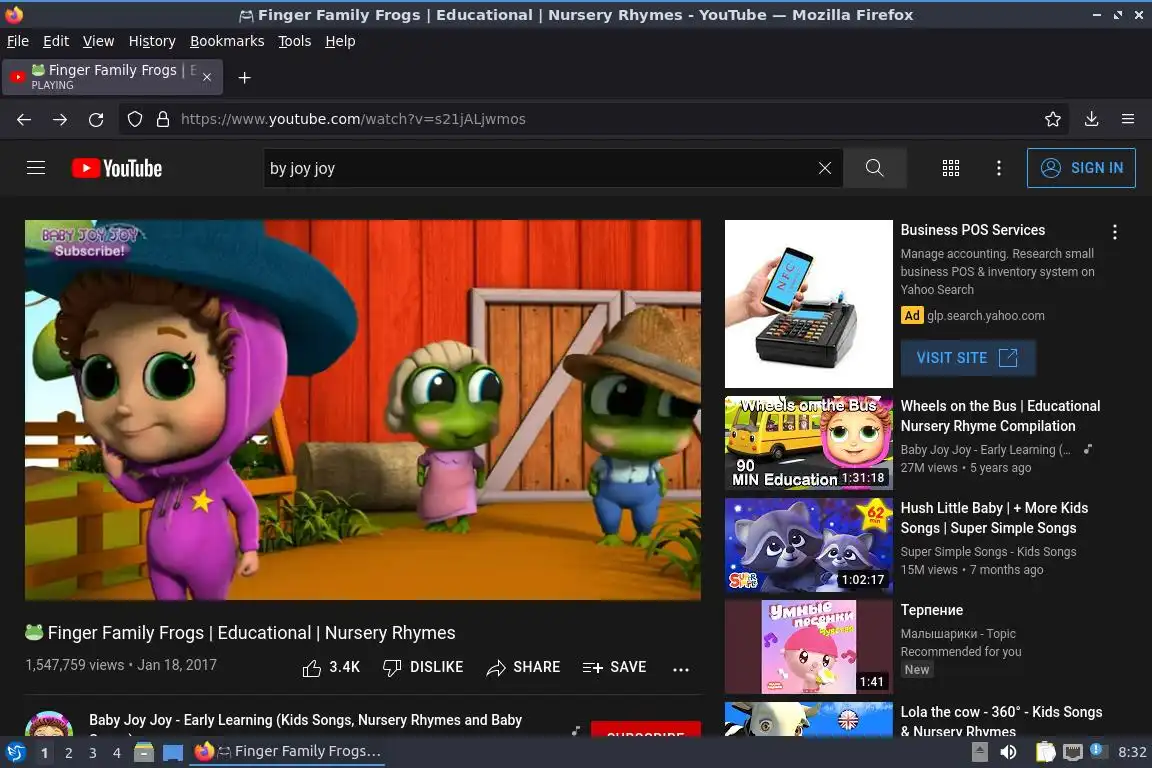Open the Edit menu

pyautogui.click(x=56, y=41)
